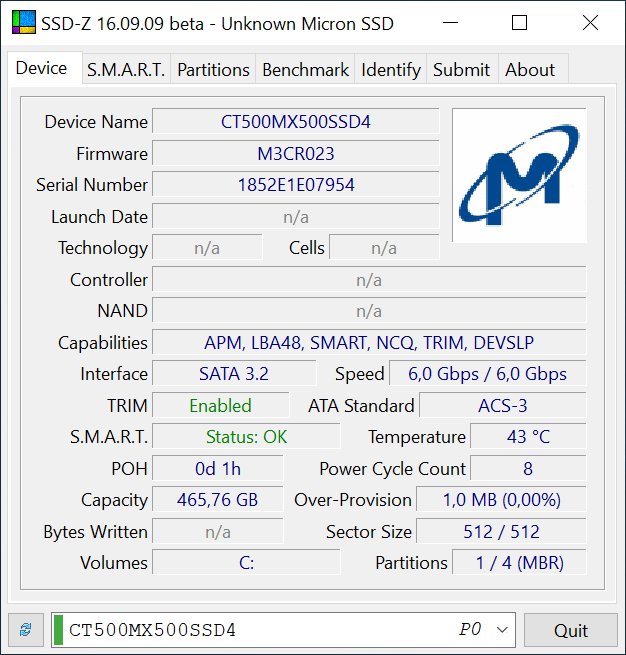Viewport: 626px width, 655px height.
Task: Maximize the SSD-Z window
Action: 519,23
